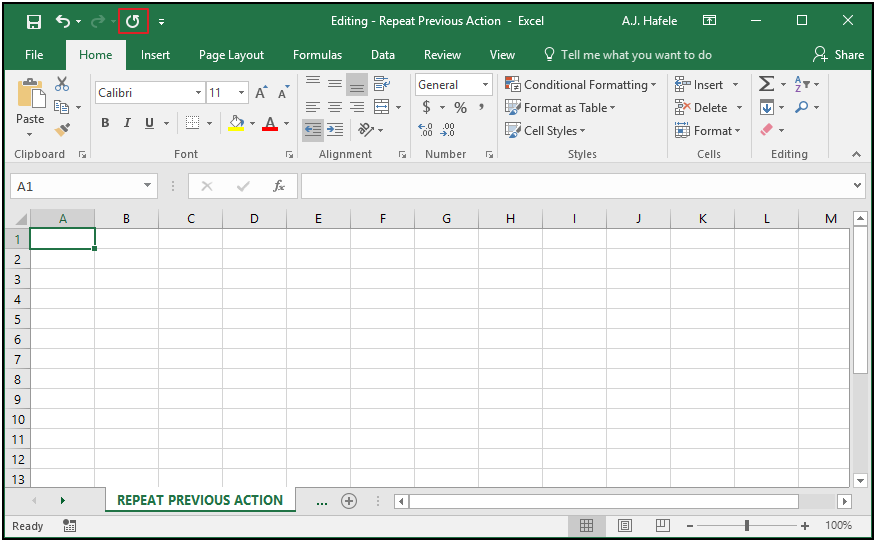Click the Clear eraser icon
876x542 pixels.
[x=766, y=130]
